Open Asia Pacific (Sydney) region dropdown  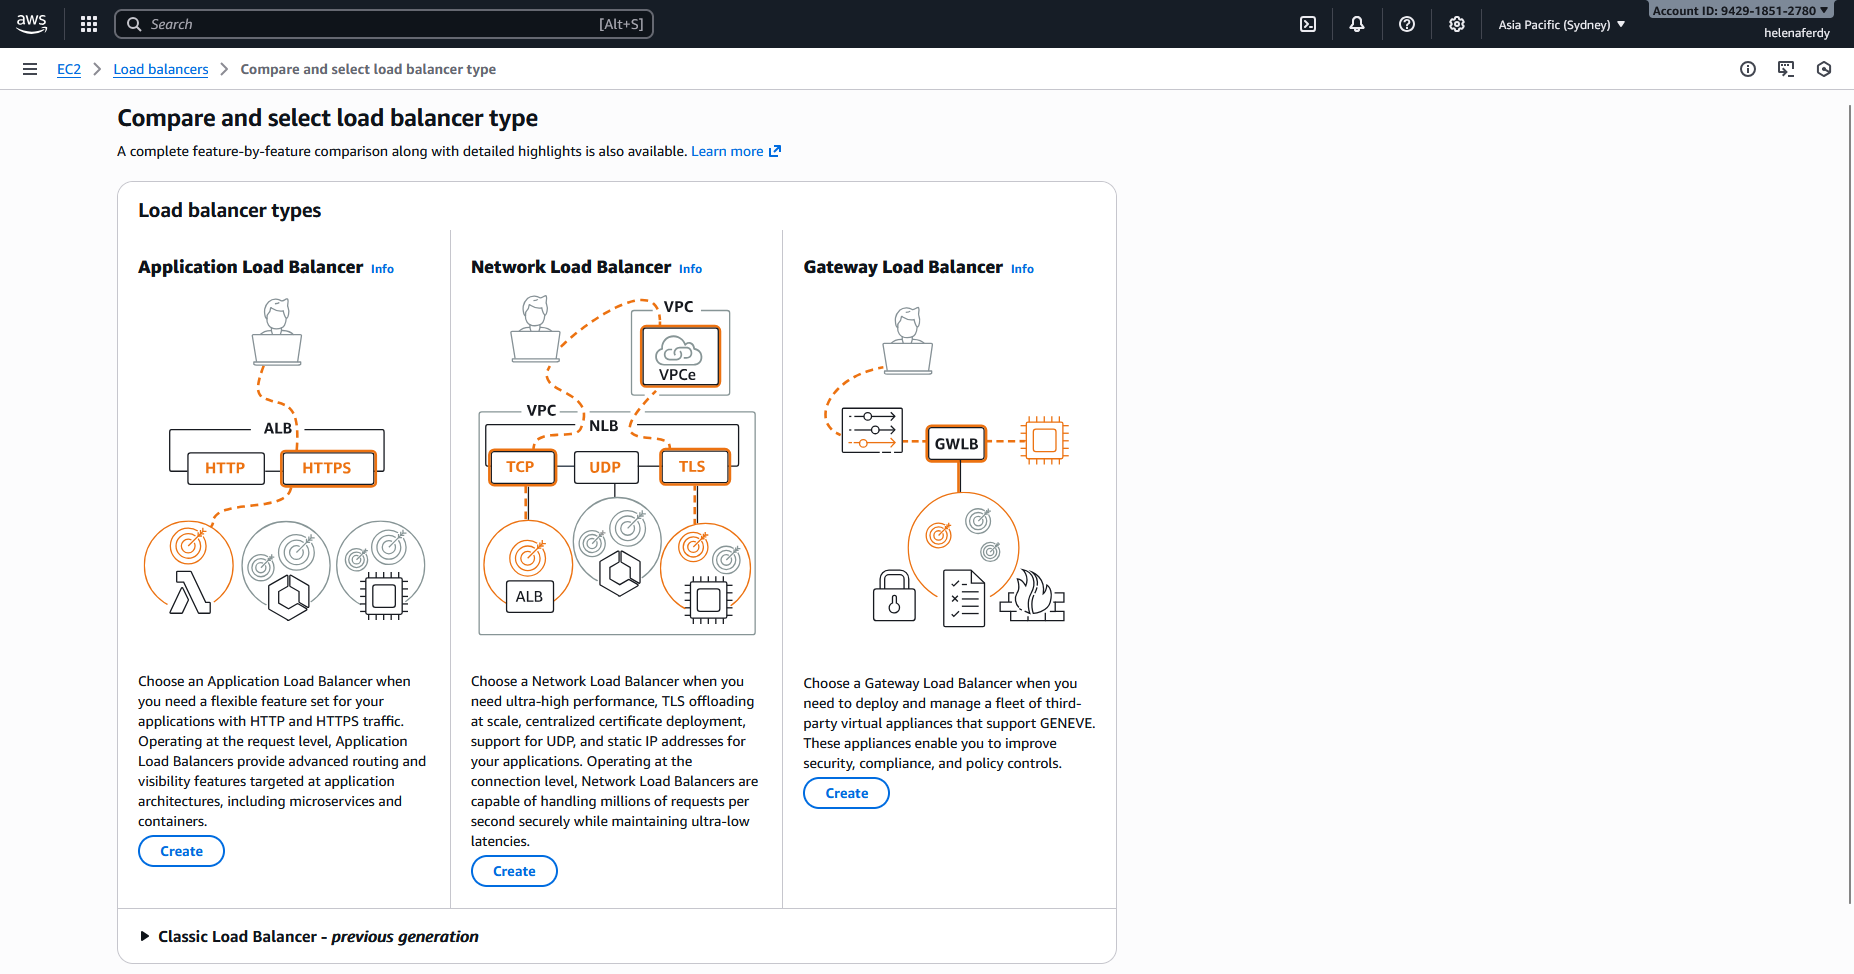[1561, 24]
